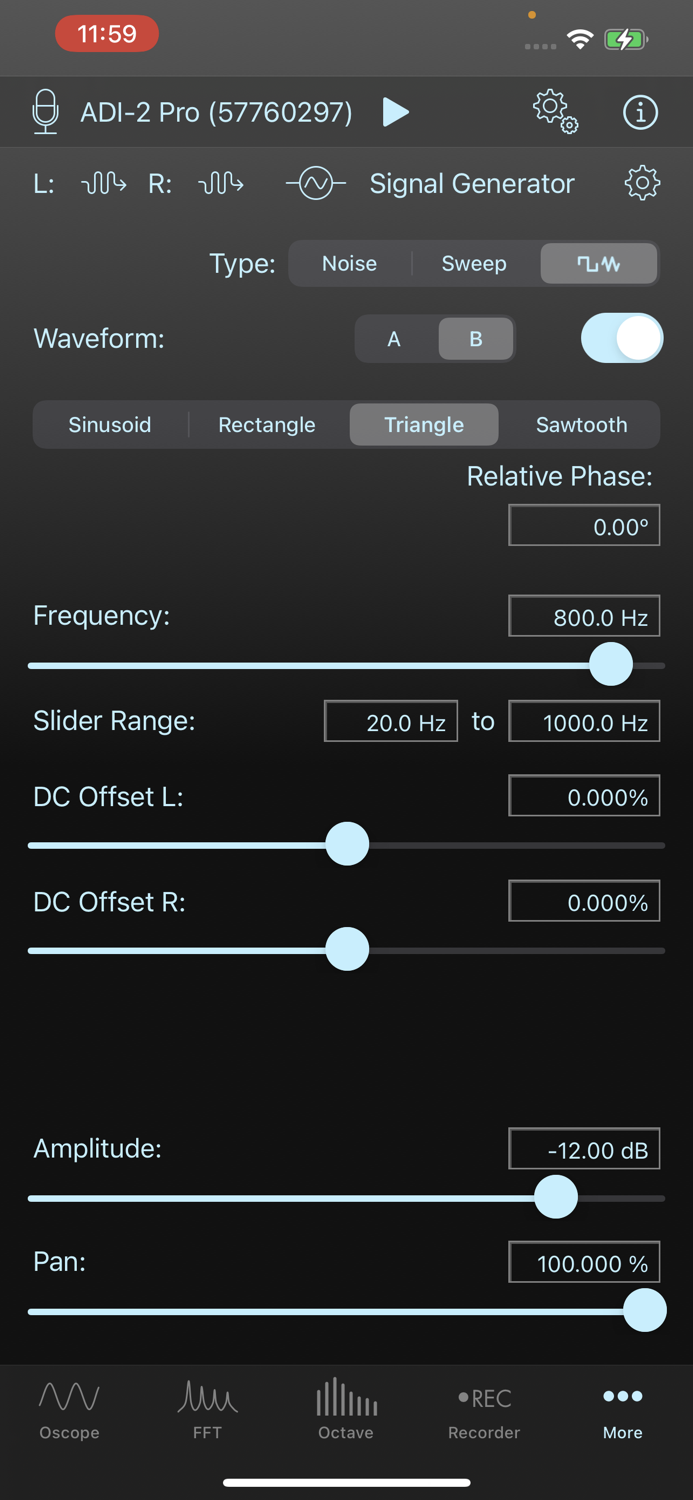This screenshot has width=693, height=1500.
Task: Switch to the FFT tab
Action: pos(207,1408)
